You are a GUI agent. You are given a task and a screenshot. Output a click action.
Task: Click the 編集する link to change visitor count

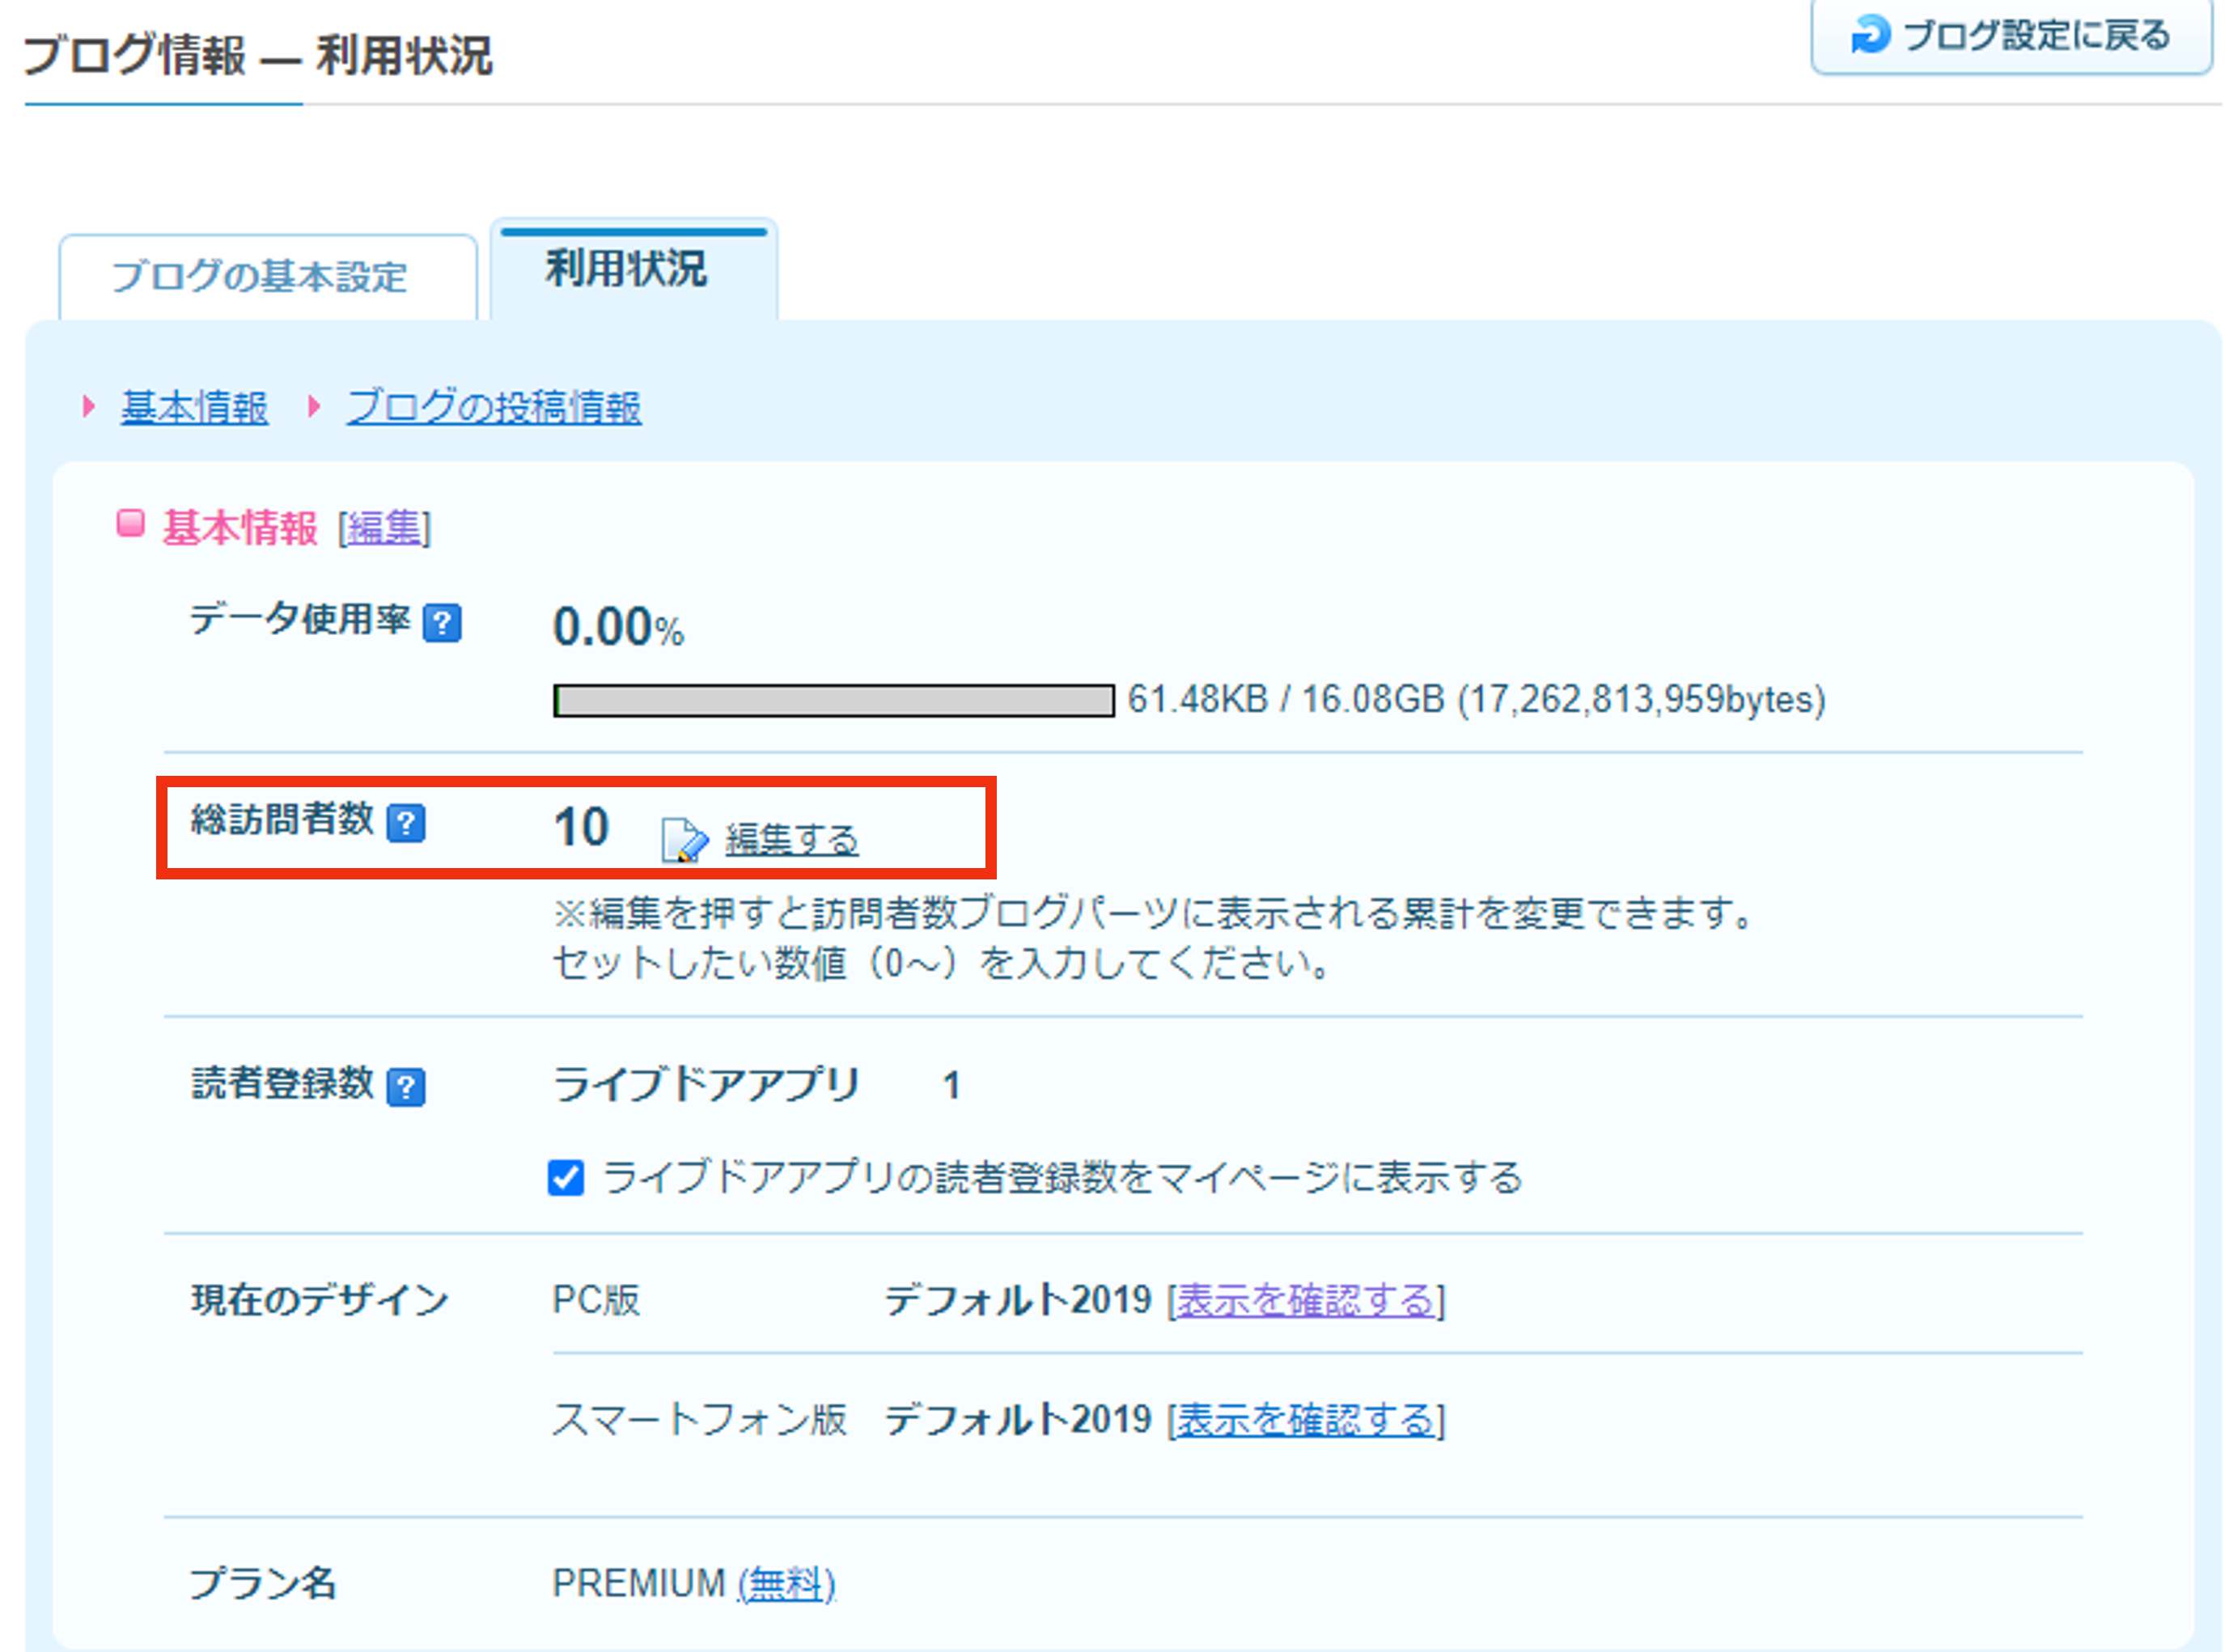[791, 838]
